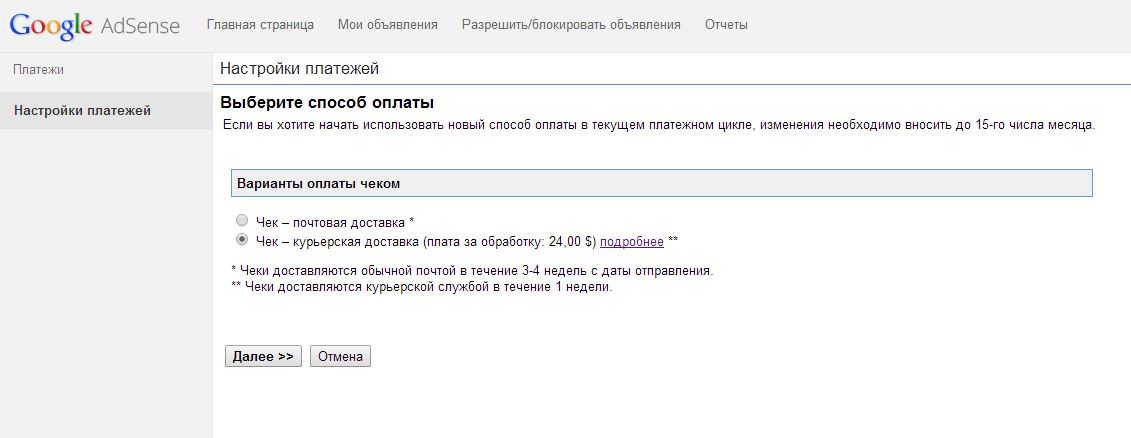Click the Выберите способ оплаты heading
The image size is (1131, 438).
[327, 102]
